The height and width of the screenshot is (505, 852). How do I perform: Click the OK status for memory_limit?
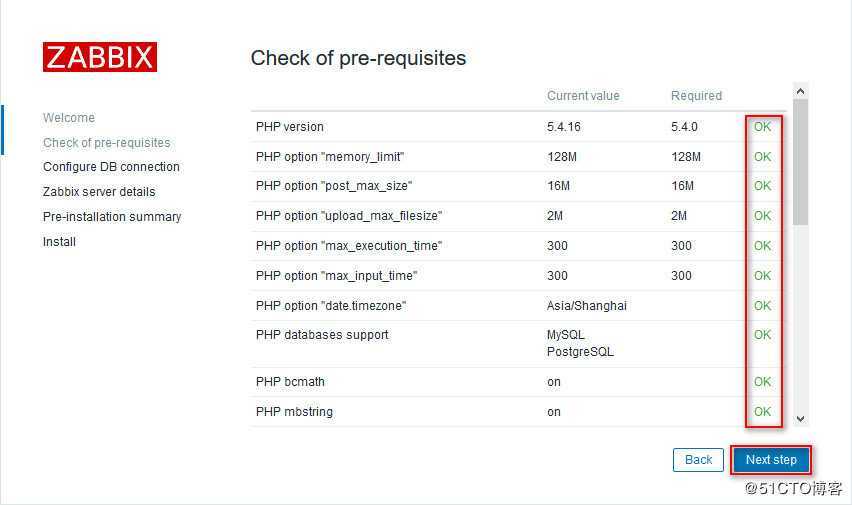762,157
